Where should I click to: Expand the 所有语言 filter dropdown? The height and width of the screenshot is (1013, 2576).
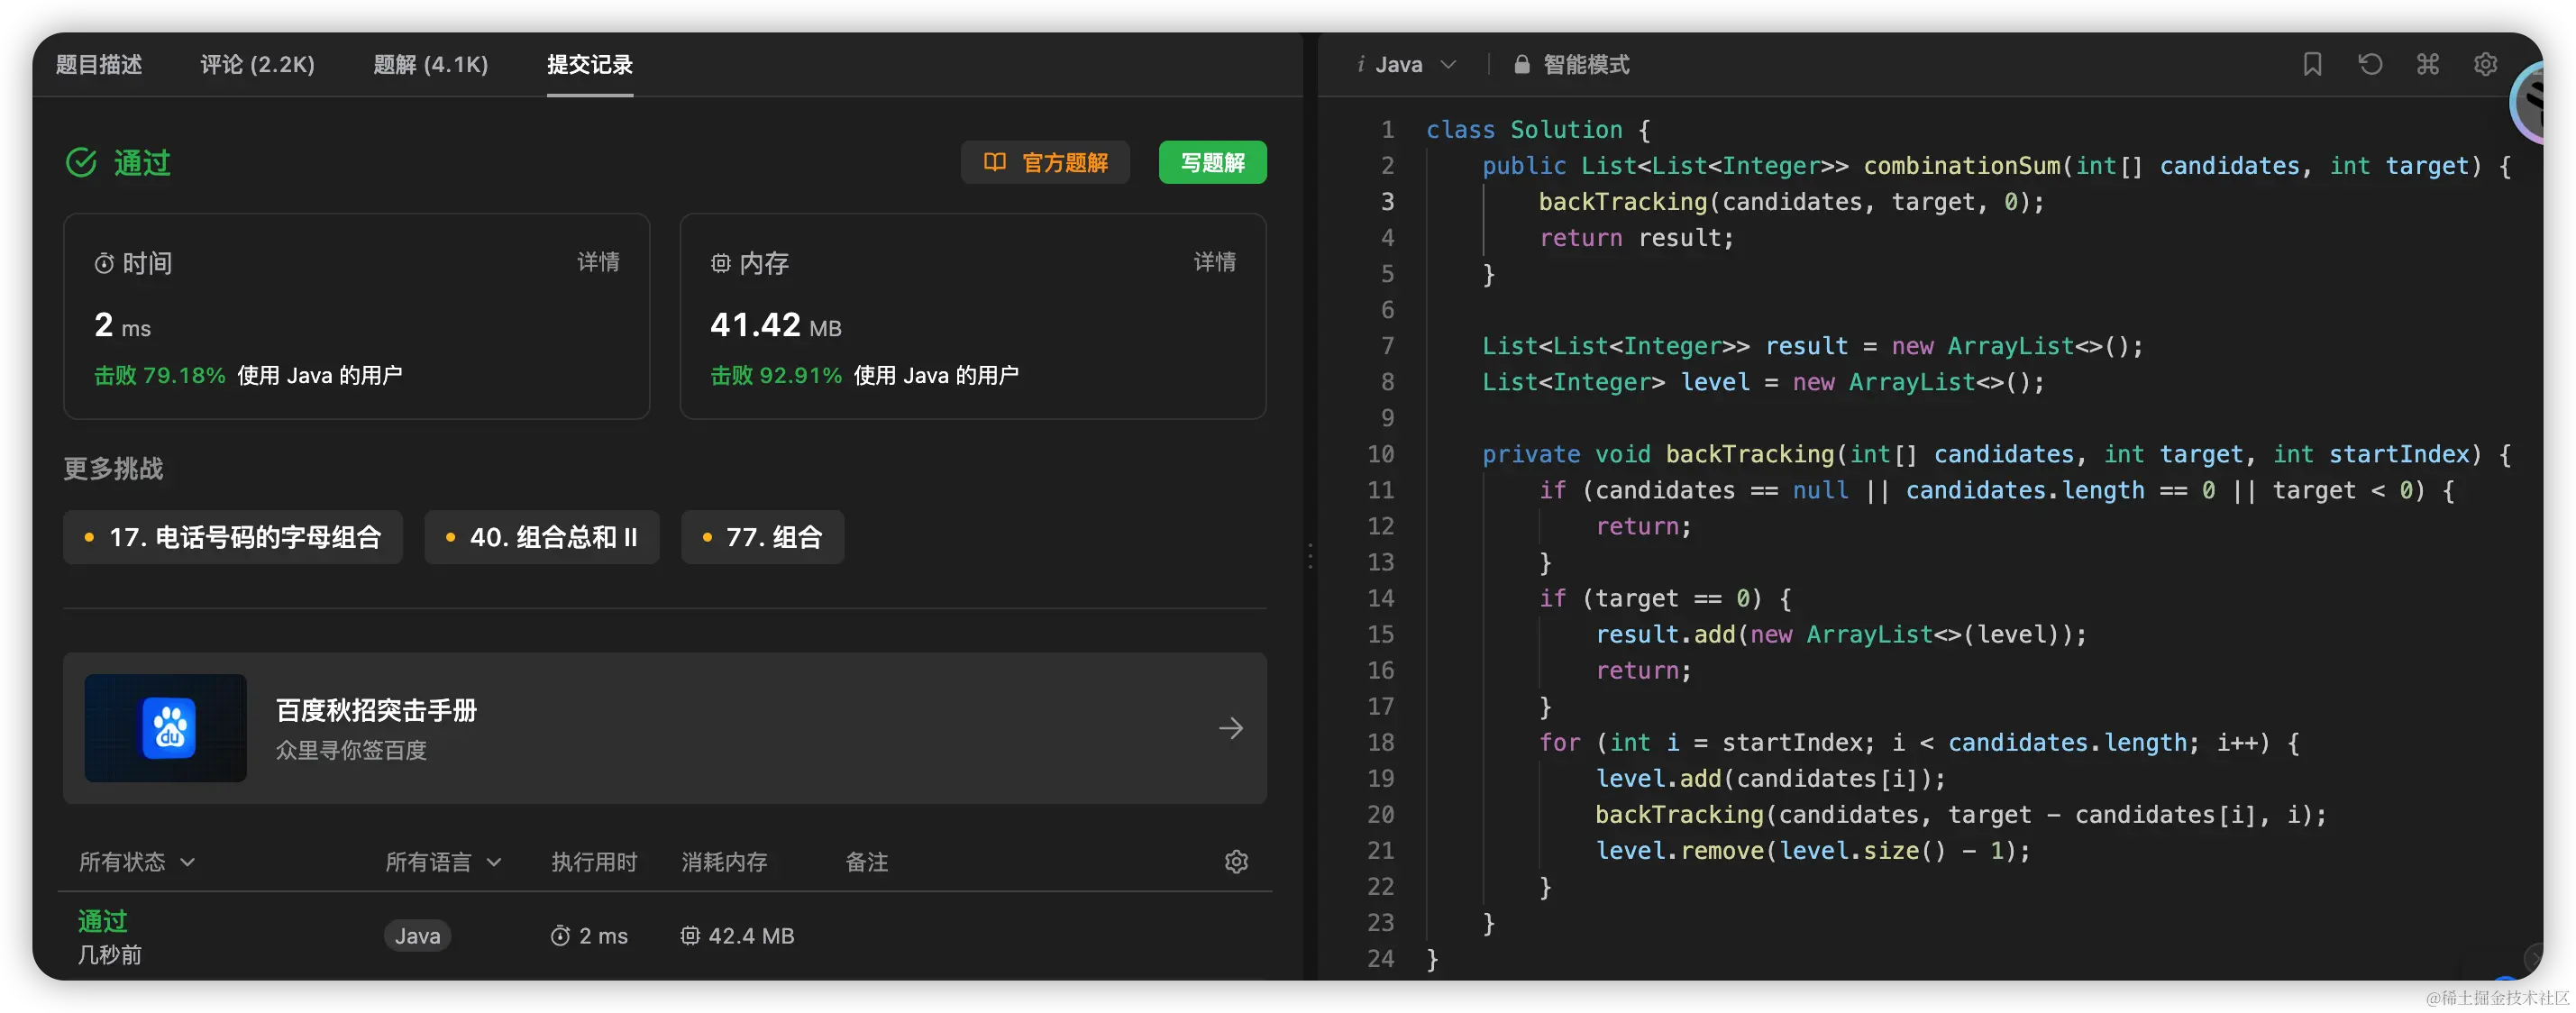tap(443, 862)
